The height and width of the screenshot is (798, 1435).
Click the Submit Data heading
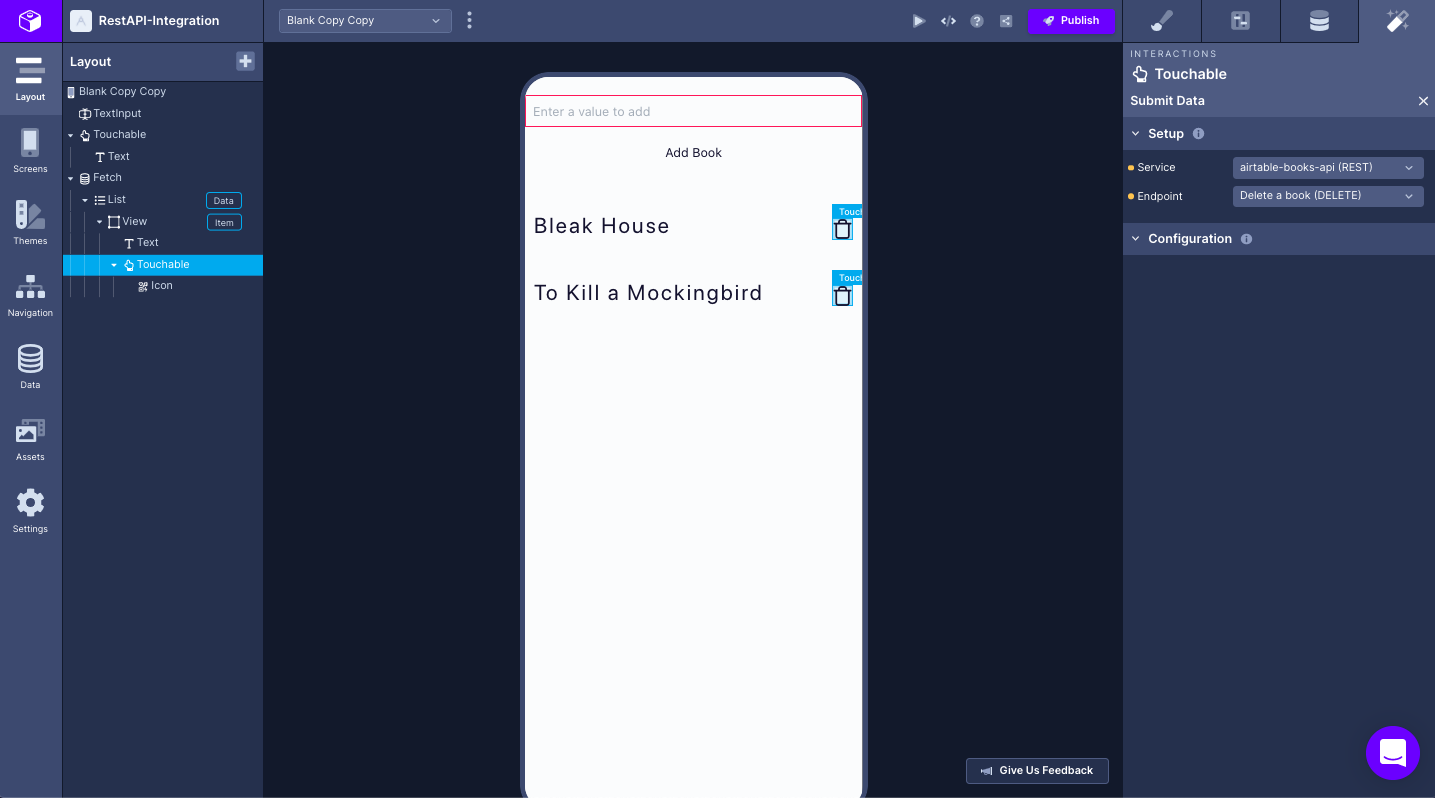click(x=1167, y=101)
